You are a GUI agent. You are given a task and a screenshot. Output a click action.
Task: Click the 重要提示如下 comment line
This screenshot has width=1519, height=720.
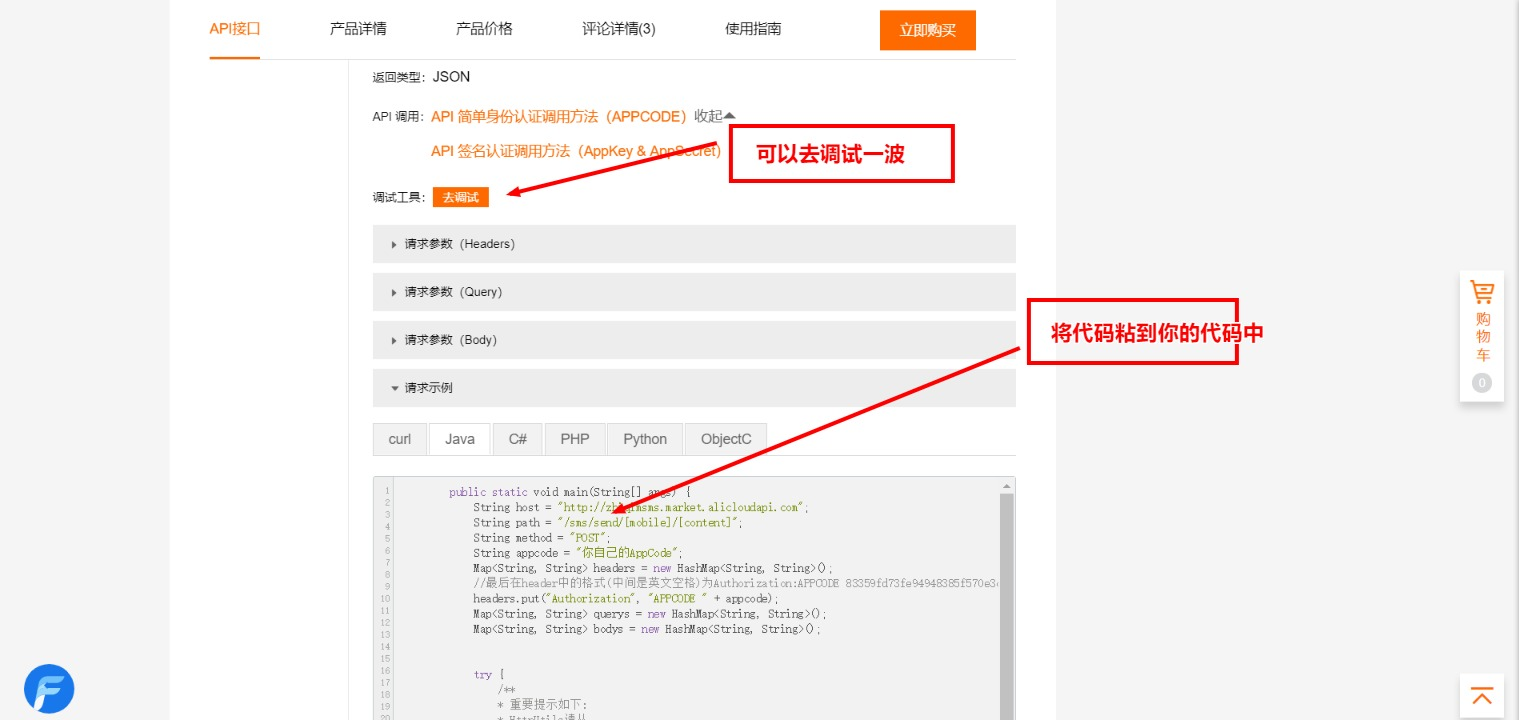click(x=543, y=704)
